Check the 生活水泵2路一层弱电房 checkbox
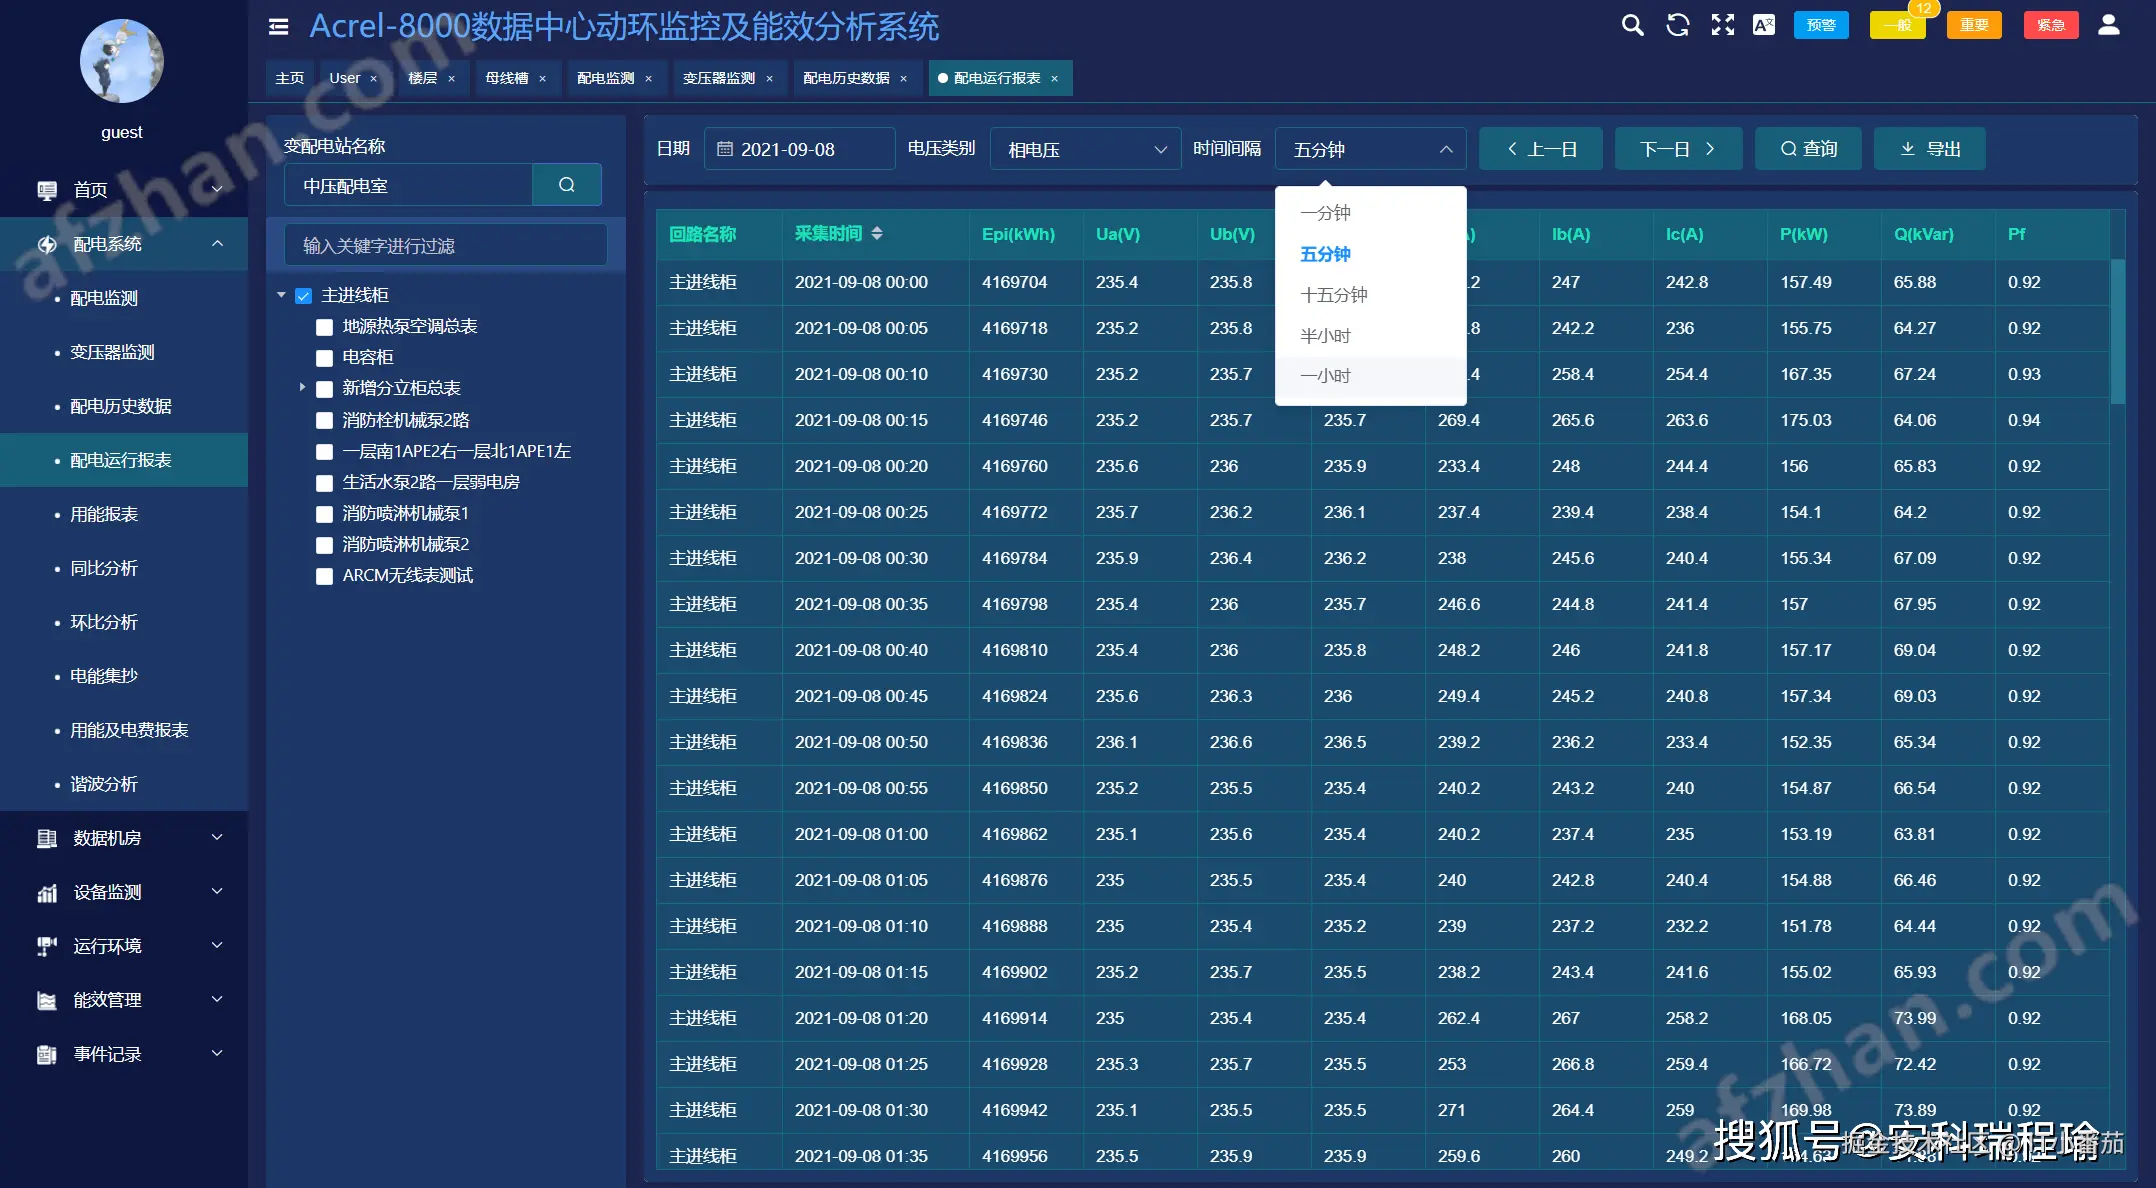Screen dimensions: 2156x1188 (324, 483)
